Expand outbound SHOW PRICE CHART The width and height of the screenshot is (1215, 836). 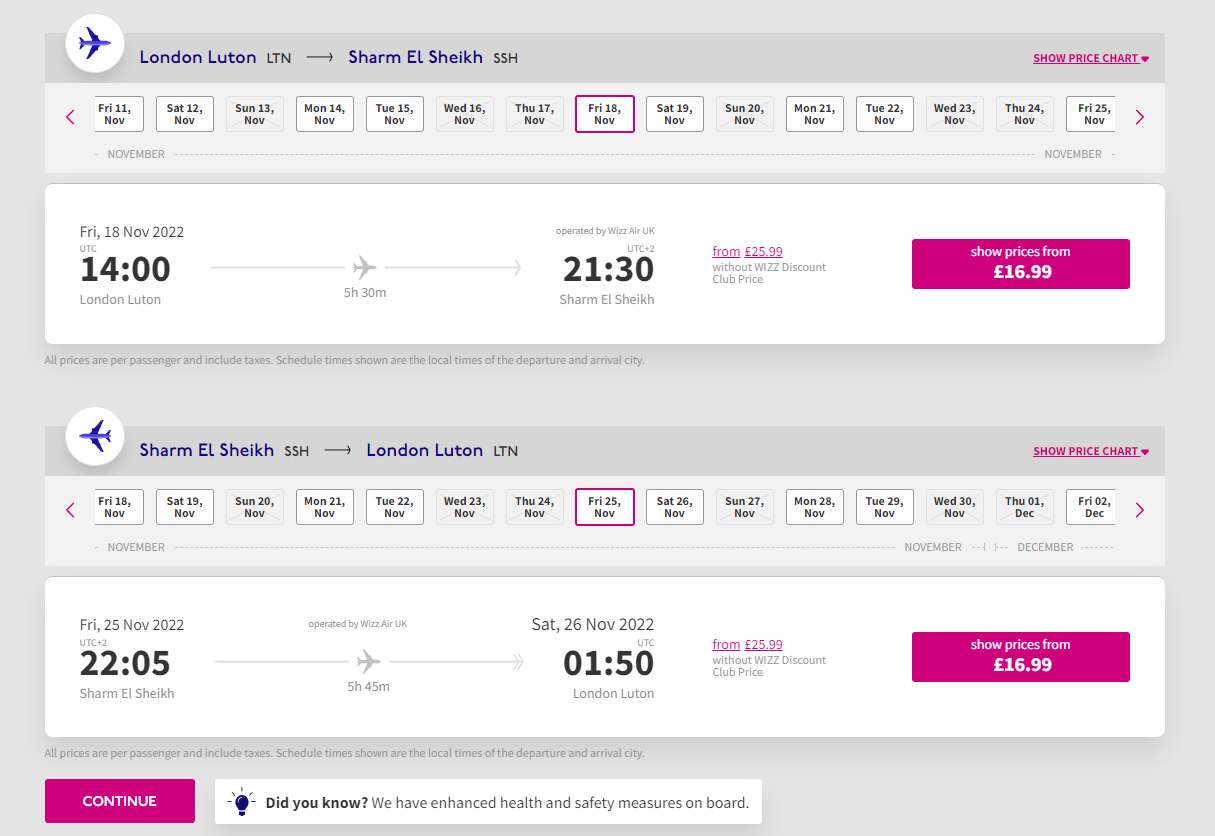coord(1091,58)
